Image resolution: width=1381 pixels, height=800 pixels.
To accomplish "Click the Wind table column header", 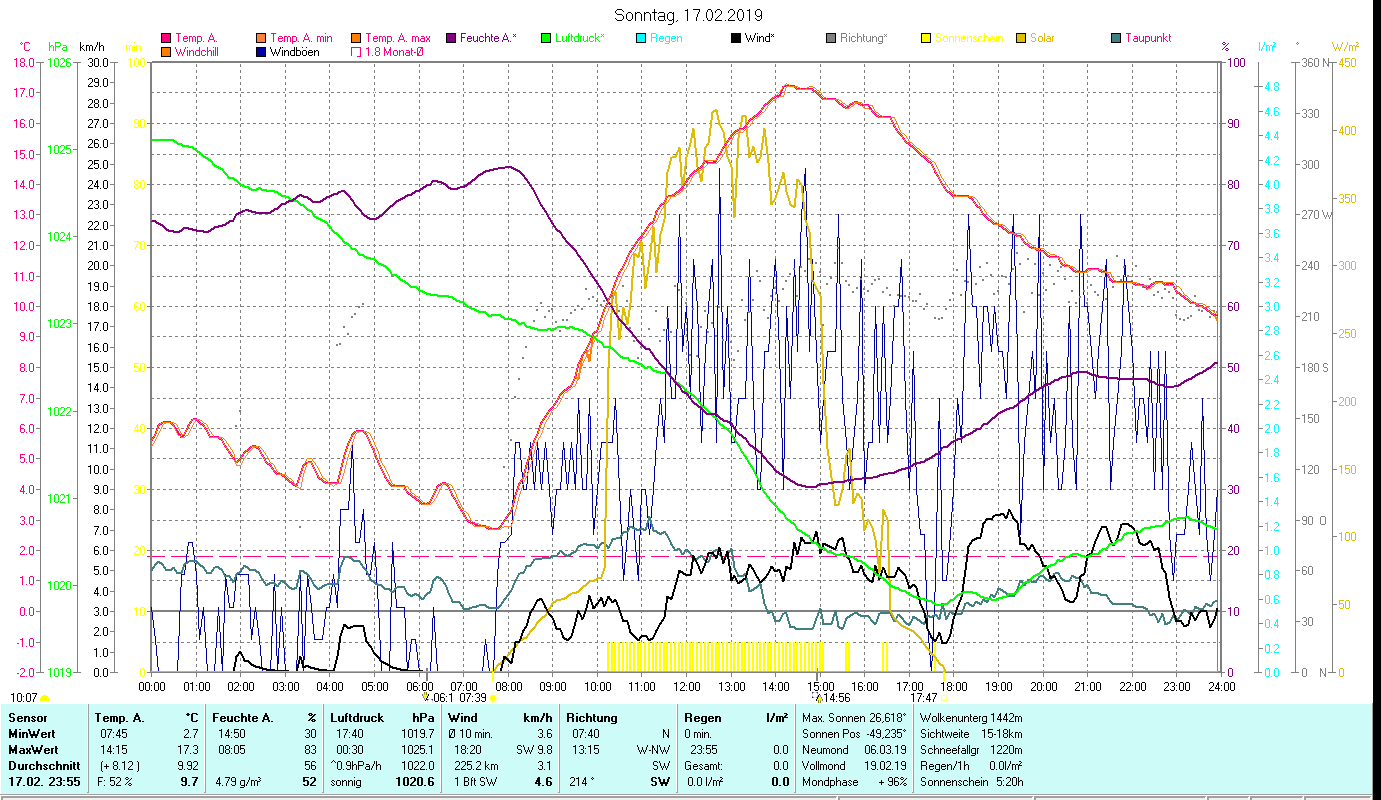I will pos(463,718).
